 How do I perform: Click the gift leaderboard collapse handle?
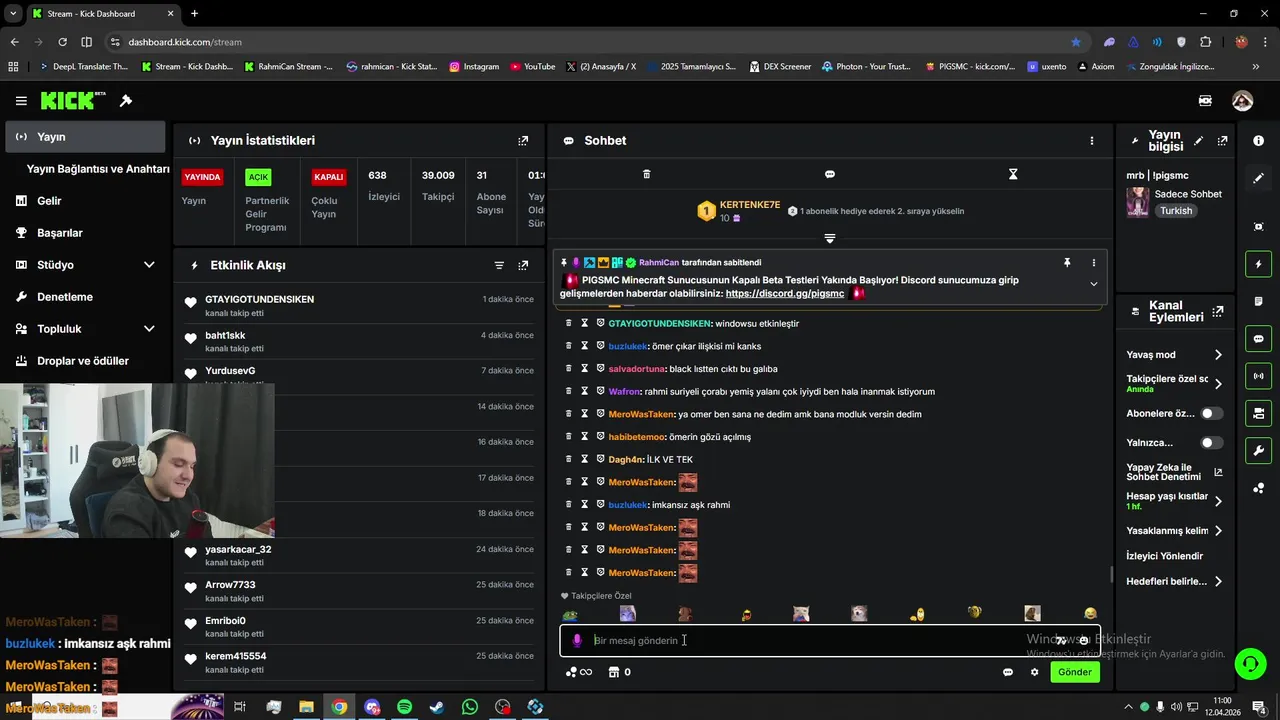(829, 238)
